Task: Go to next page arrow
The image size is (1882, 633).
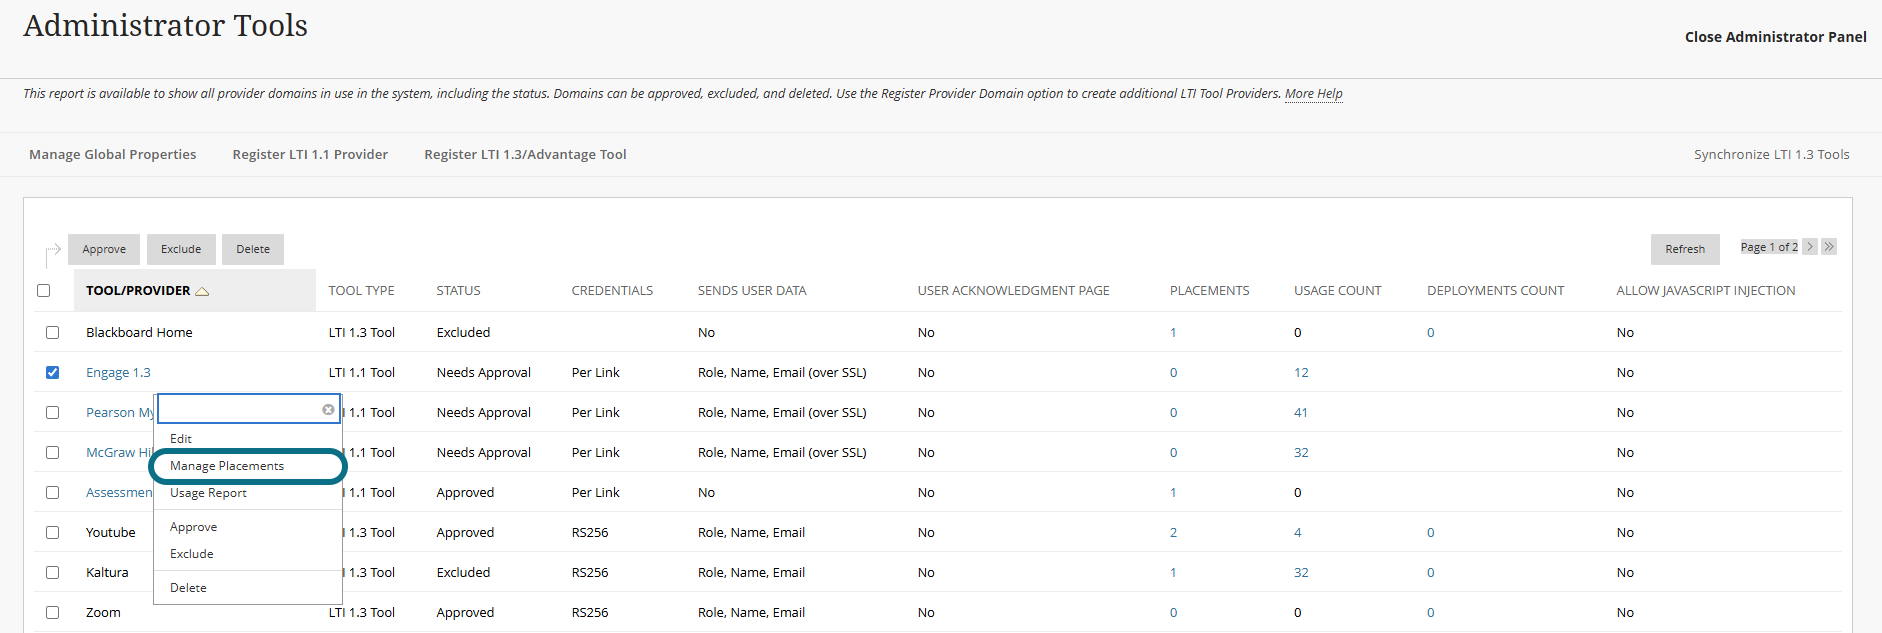Action: click(x=1810, y=247)
